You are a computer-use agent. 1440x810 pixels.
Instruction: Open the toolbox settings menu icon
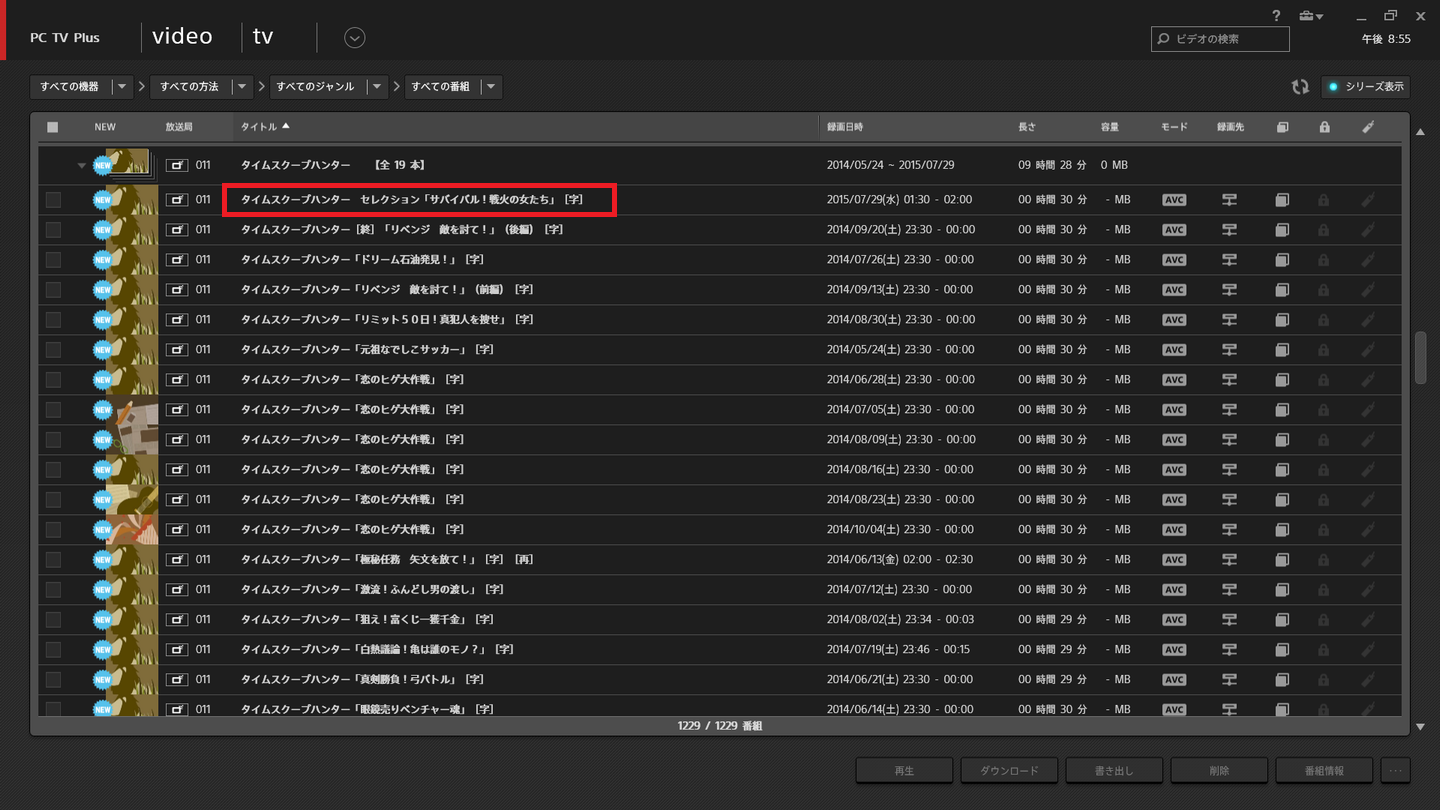1309,16
